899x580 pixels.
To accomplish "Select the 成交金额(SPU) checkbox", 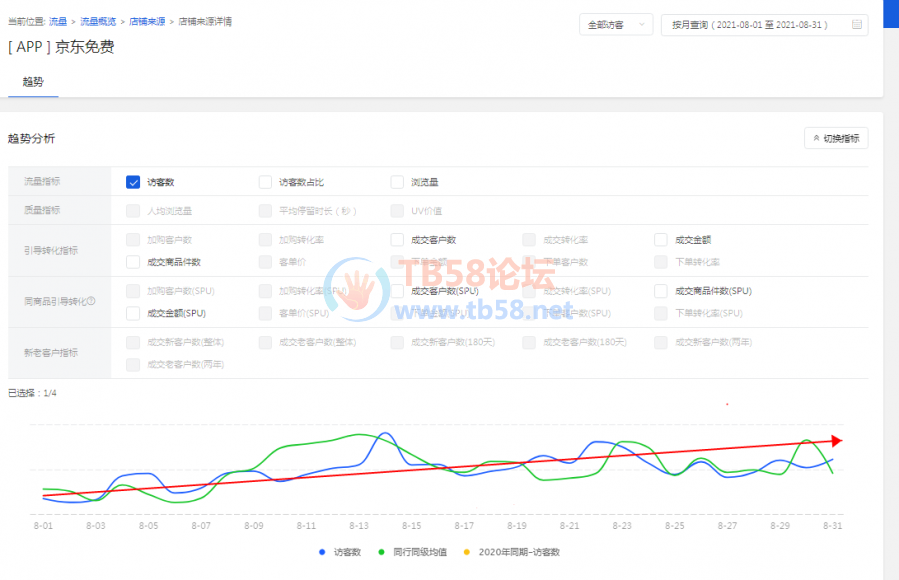I will [x=133, y=313].
